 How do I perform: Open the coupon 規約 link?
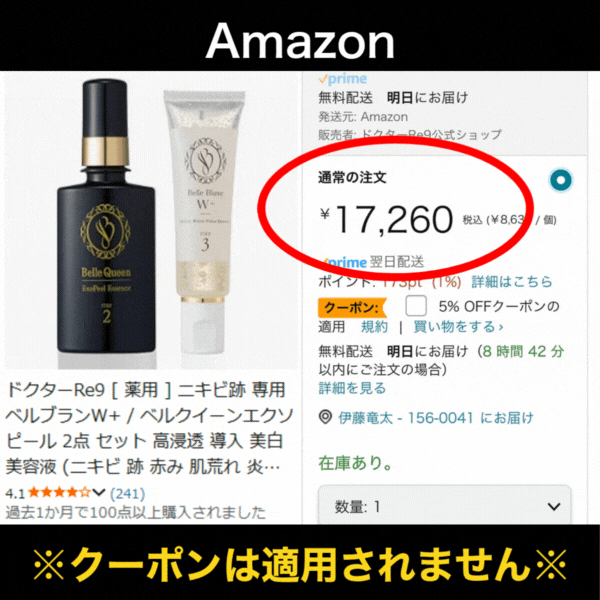374,327
